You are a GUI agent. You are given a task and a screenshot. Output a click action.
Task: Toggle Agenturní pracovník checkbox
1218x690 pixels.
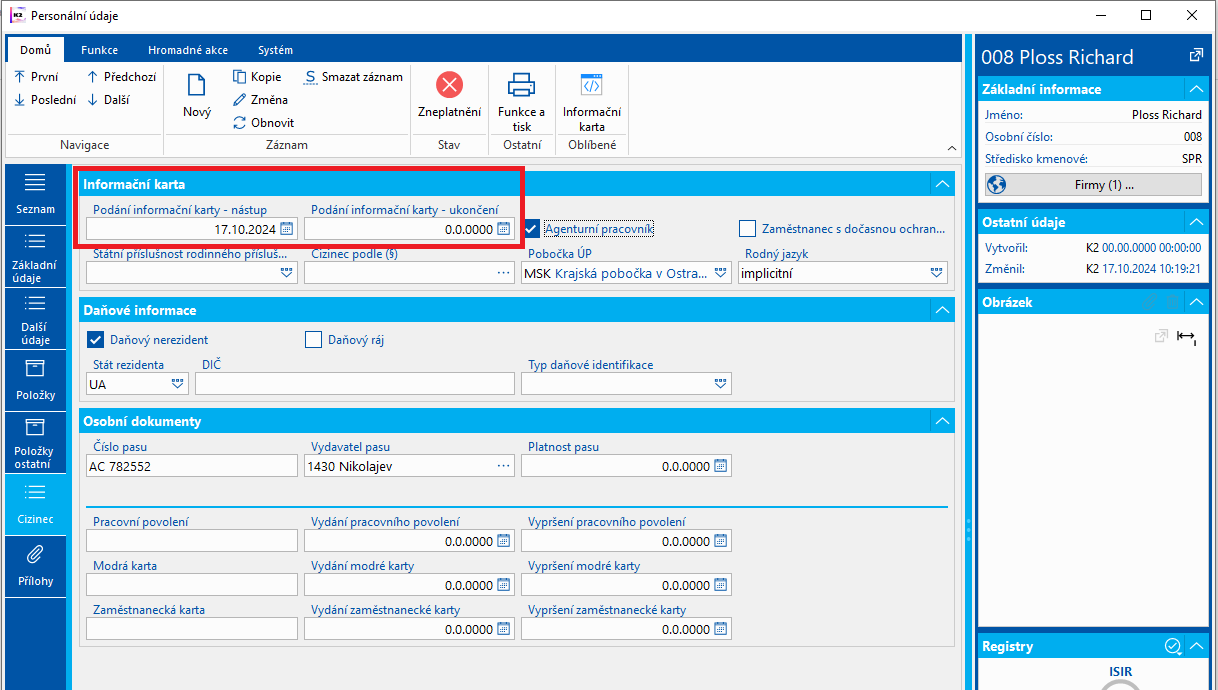(x=532, y=228)
